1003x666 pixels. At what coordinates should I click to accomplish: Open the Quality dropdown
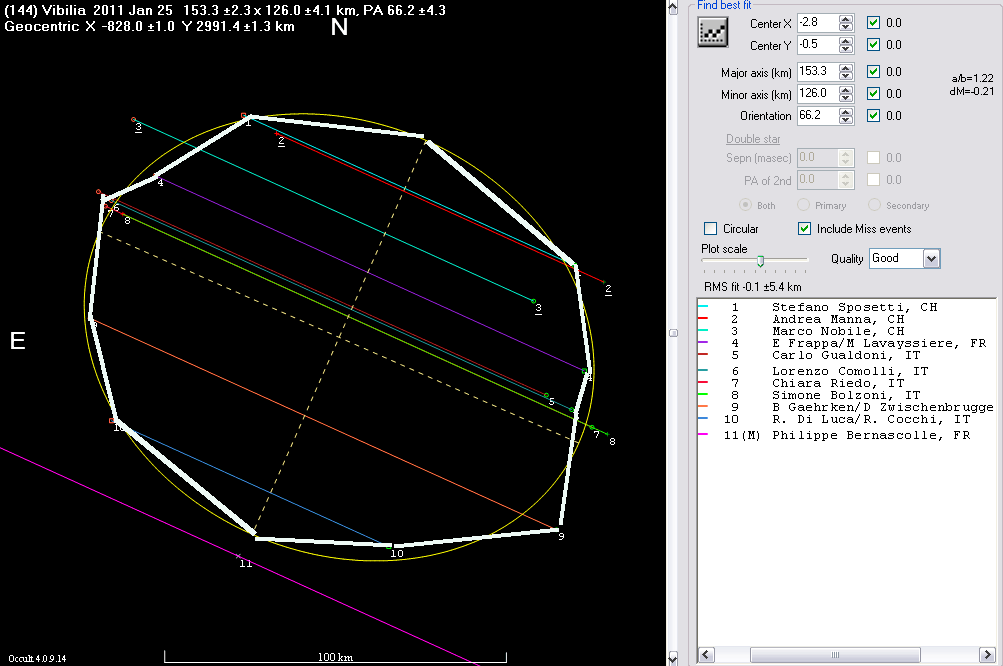click(x=932, y=259)
